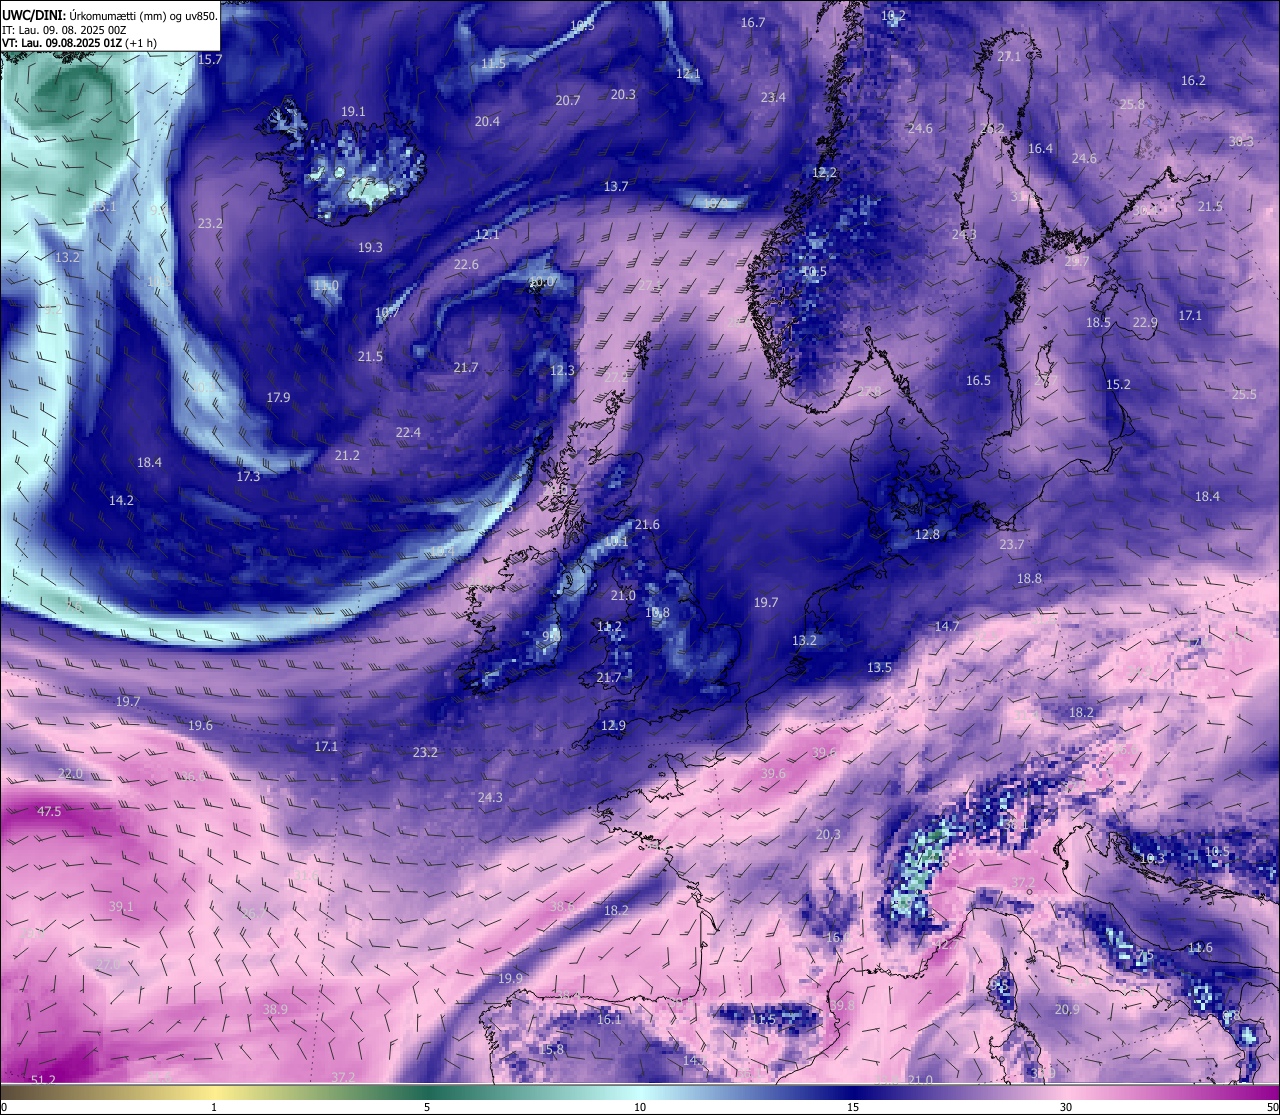
Task: Click the 22.0 value label
Action: point(70,774)
